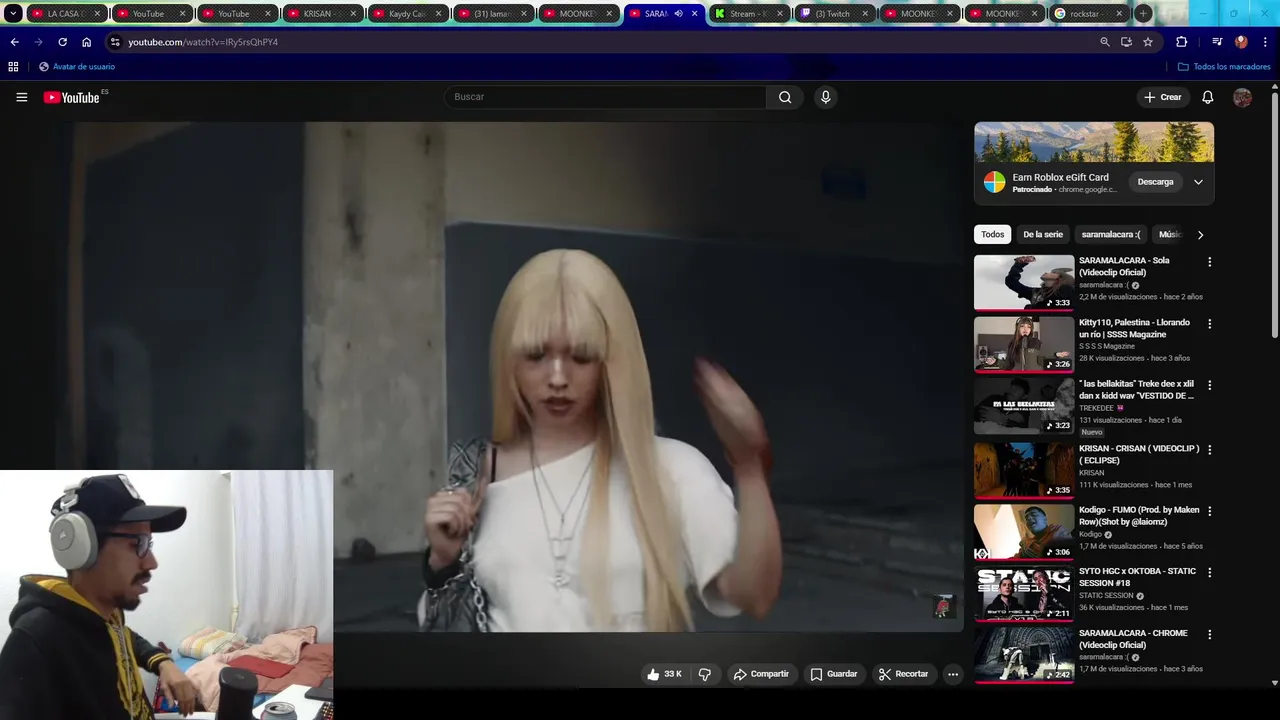The image size is (1280, 720).
Task: Open tab search dropdown arrow
Action: pyautogui.click(x=13, y=14)
